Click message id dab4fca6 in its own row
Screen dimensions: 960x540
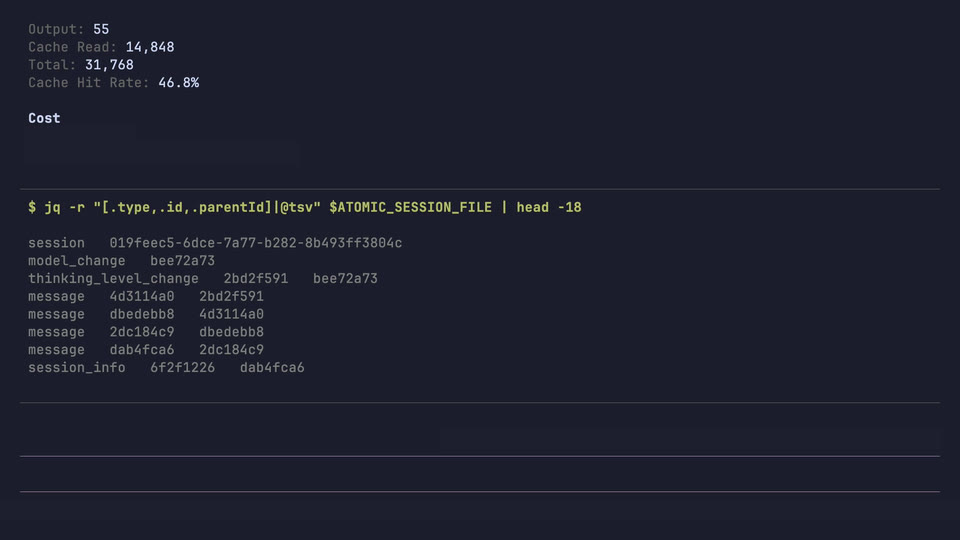tap(142, 350)
